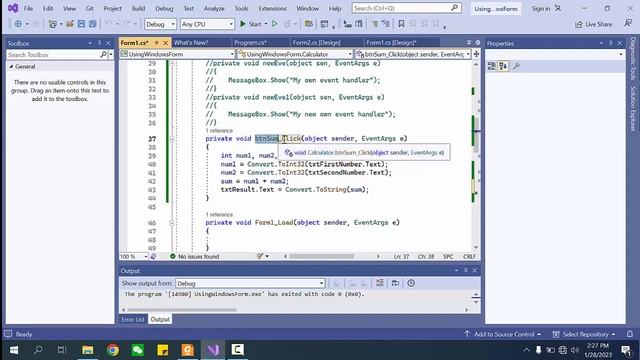Open the btnSum_Click member dropdown

413,54
